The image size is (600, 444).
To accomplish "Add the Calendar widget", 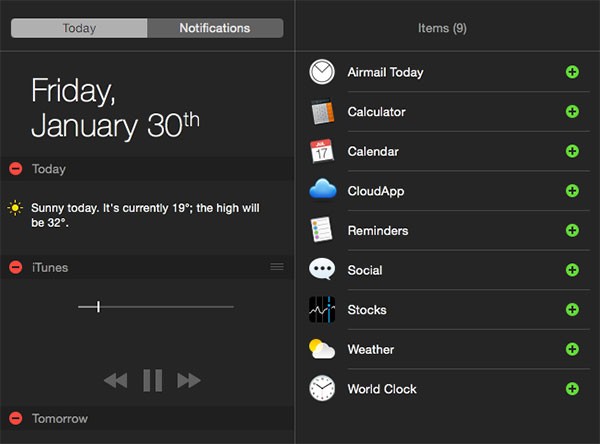I will tap(572, 151).
